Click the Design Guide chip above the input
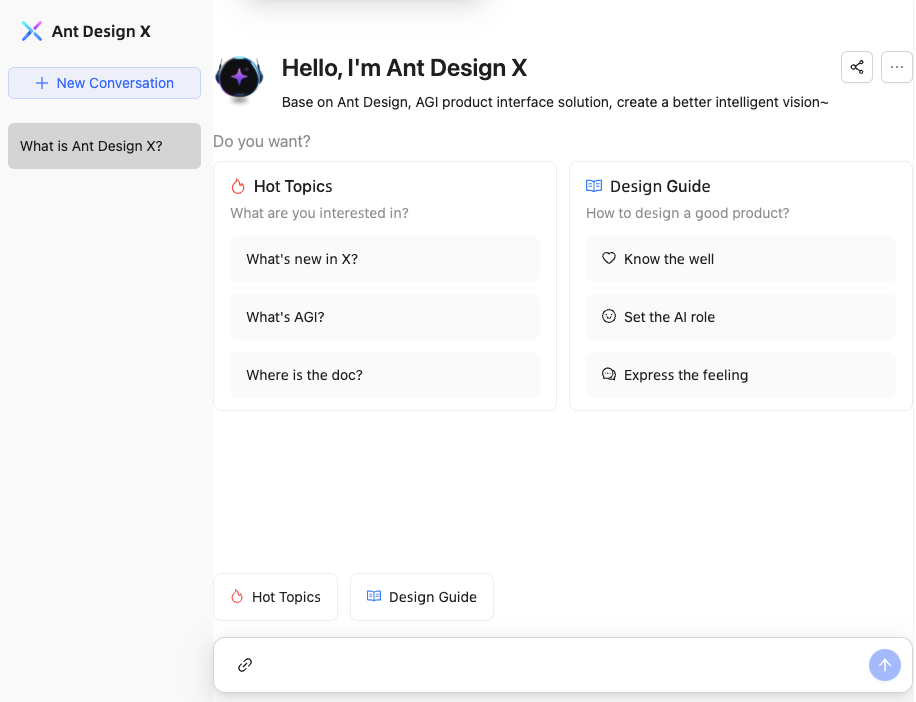This screenshot has width=916, height=702. 421,597
